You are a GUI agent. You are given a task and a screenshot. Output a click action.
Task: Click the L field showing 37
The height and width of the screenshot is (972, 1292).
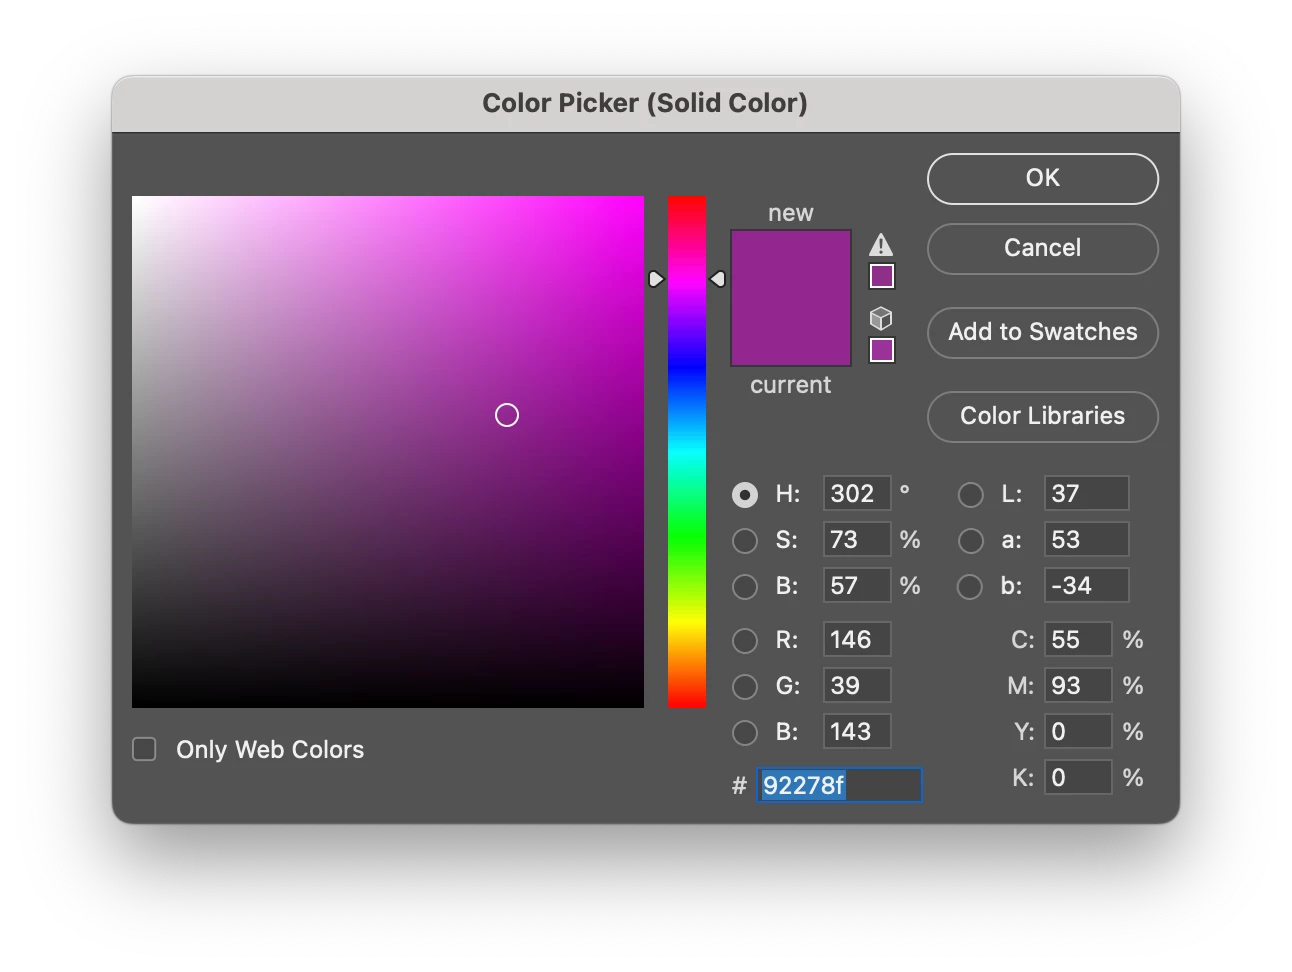(x=1087, y=494)
